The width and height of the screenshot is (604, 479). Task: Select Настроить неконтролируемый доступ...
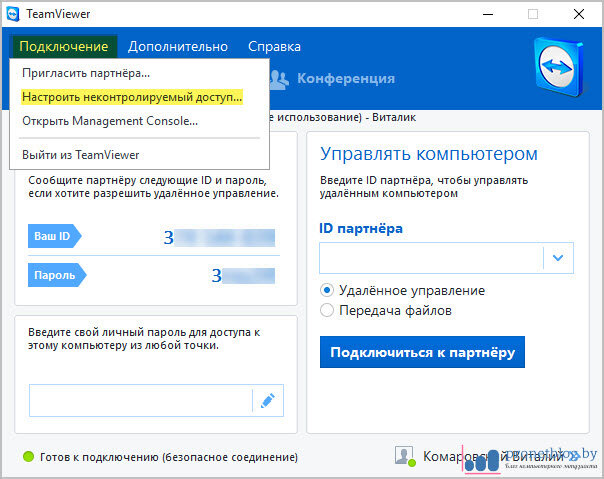coord(132,97)
